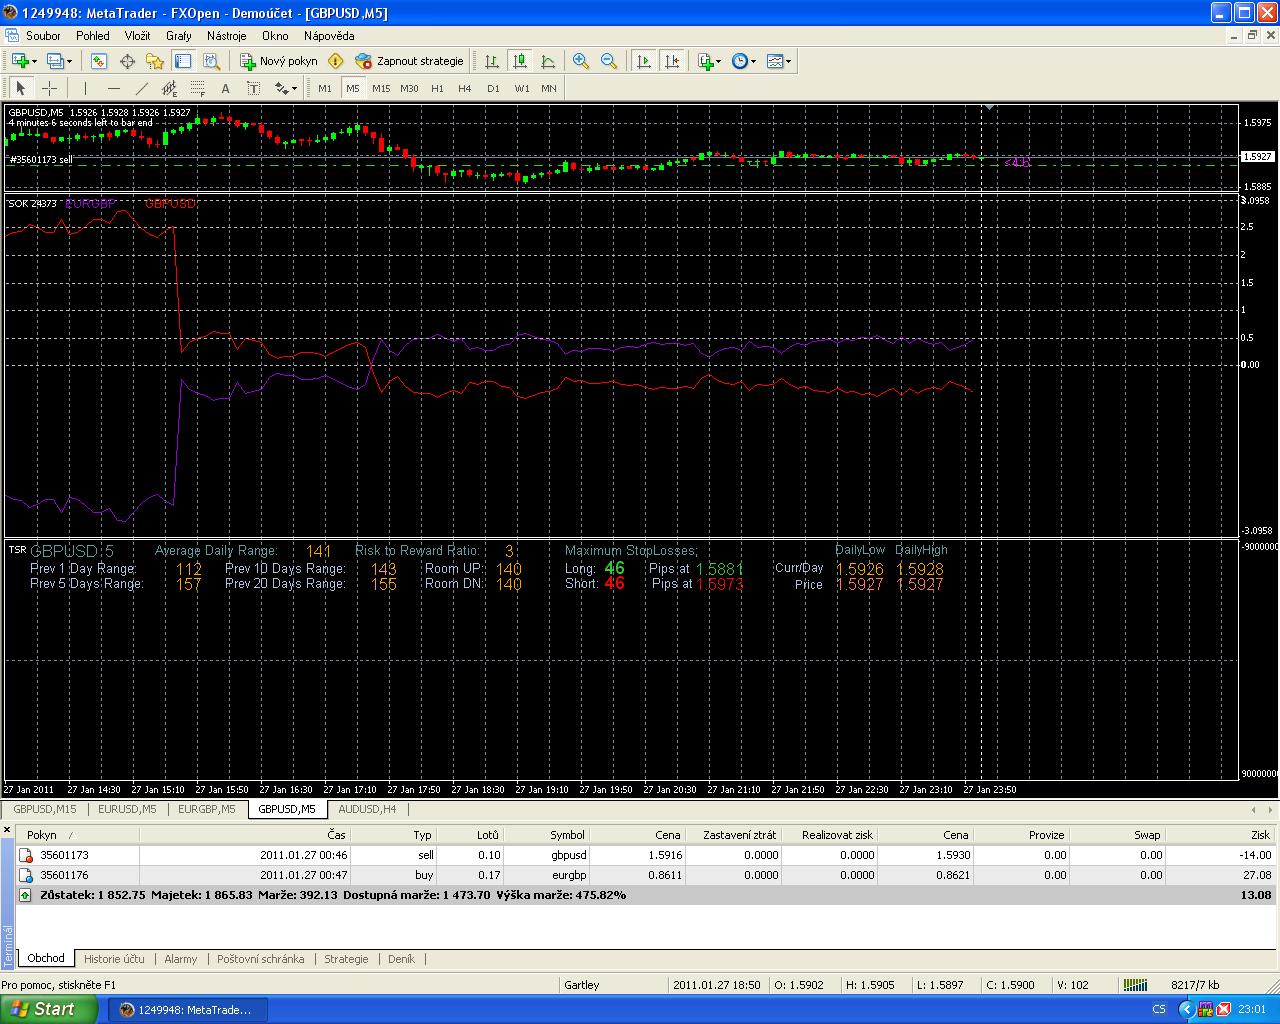
Task: Click Zapnout strategie button
Action: pyautogui.click(x=410, y=61)
